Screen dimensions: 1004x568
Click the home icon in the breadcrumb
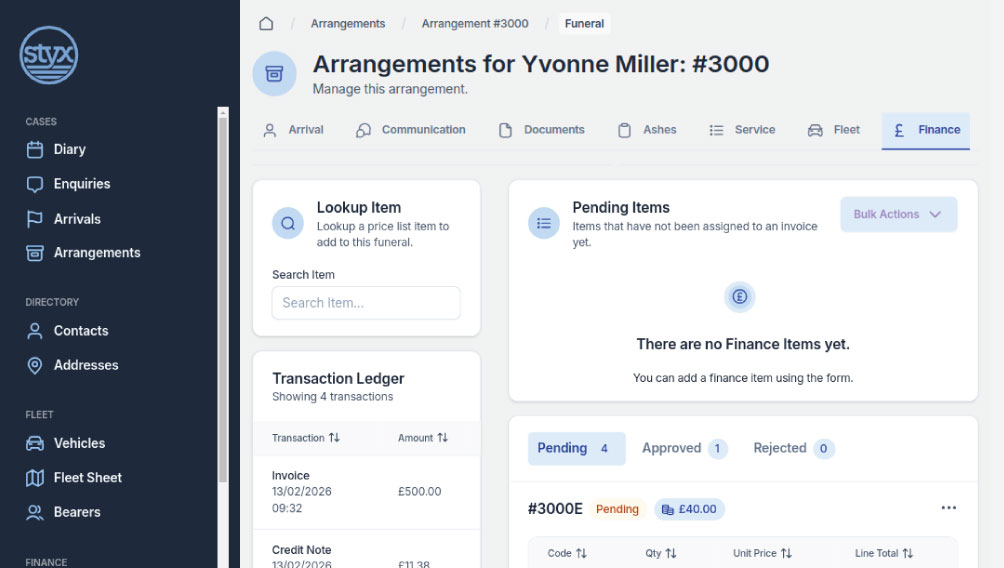pos(266,23)
